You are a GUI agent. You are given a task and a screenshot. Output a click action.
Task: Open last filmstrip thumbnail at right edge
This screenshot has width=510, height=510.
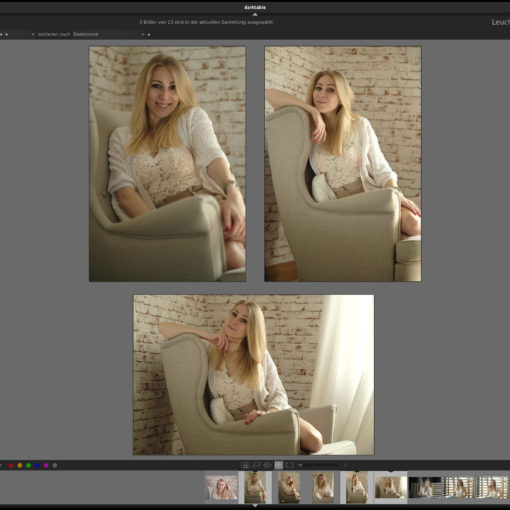point(493,487)
